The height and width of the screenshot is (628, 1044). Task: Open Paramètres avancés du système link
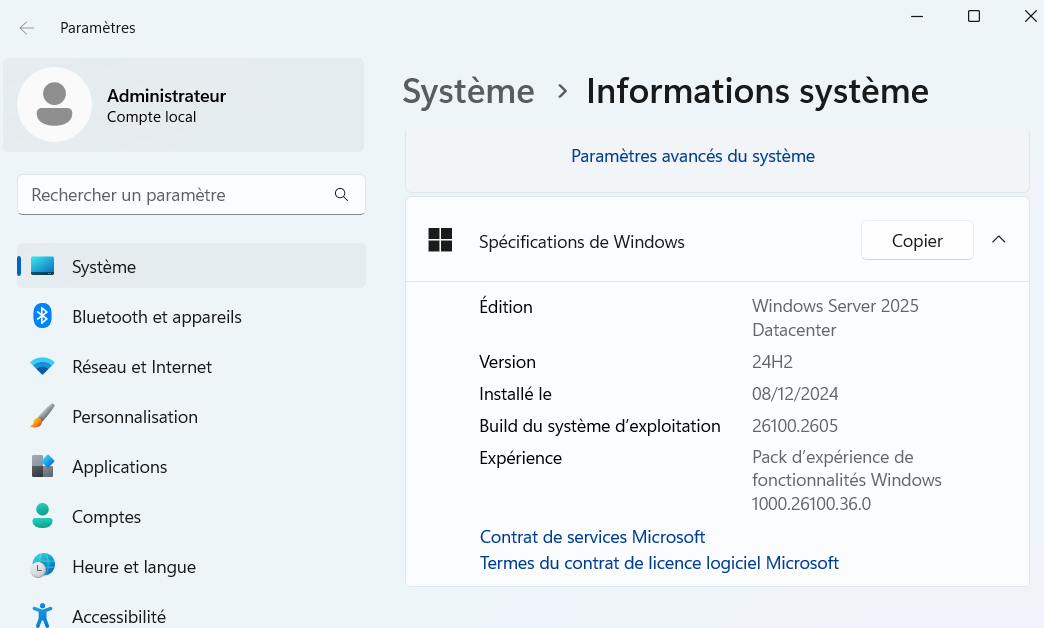click(x=692, y=156)
